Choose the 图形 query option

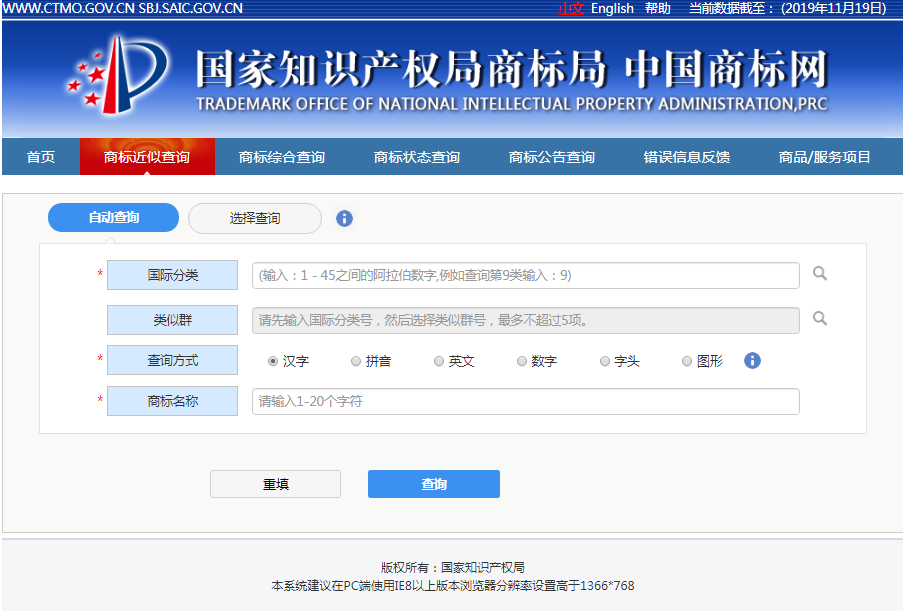tap(686, 361)
